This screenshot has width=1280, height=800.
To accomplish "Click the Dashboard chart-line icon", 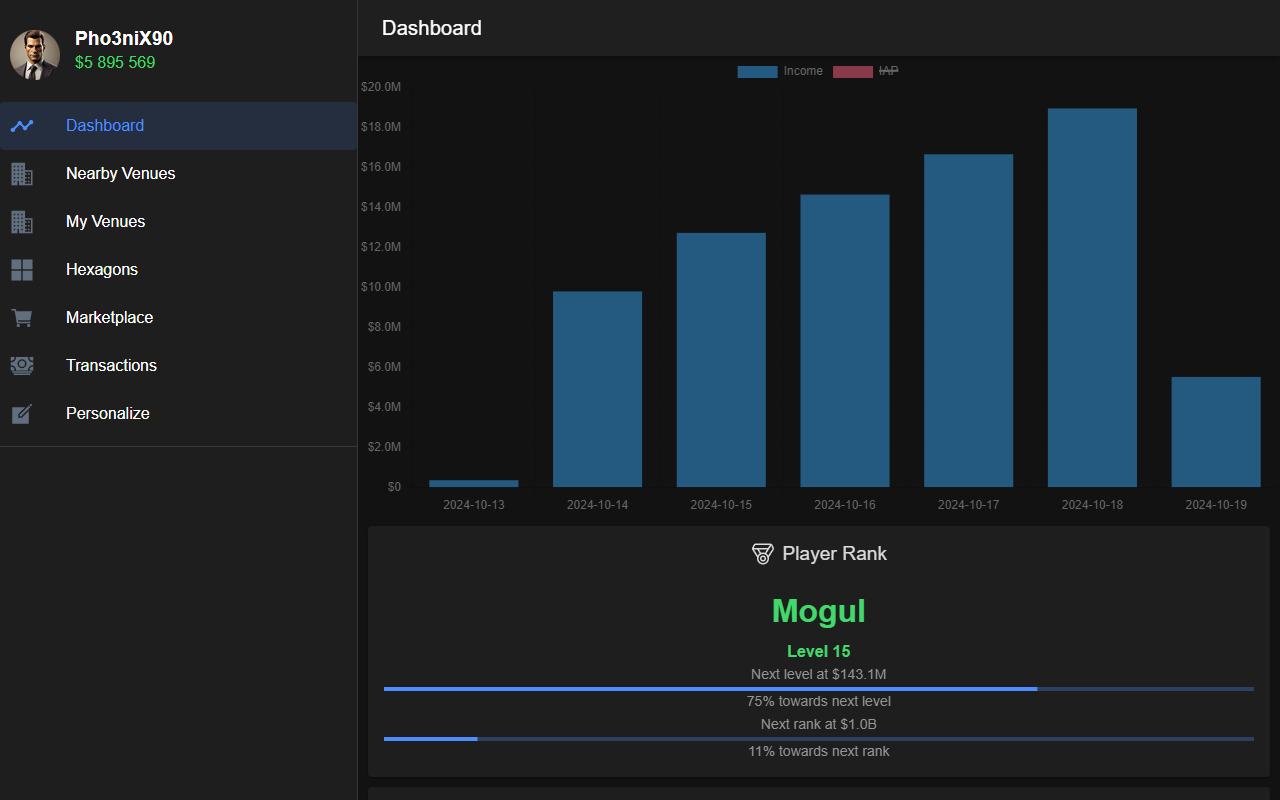I will click(22, 126).
